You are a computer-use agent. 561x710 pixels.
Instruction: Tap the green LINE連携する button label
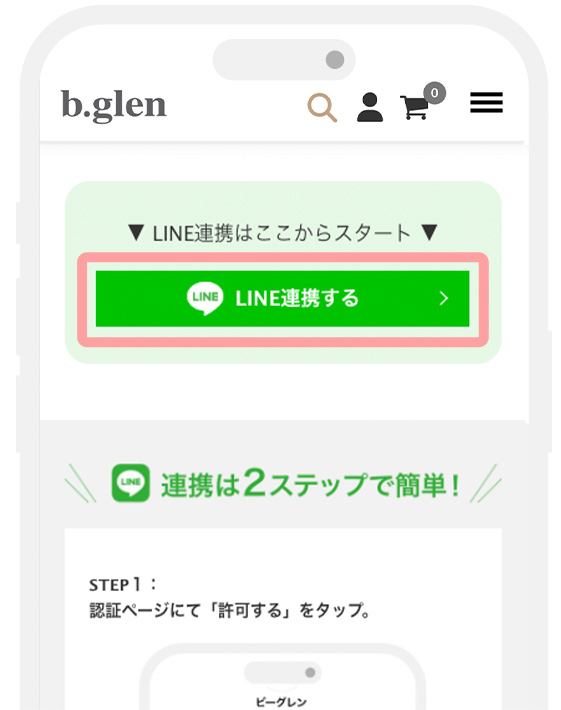point(297,298)
